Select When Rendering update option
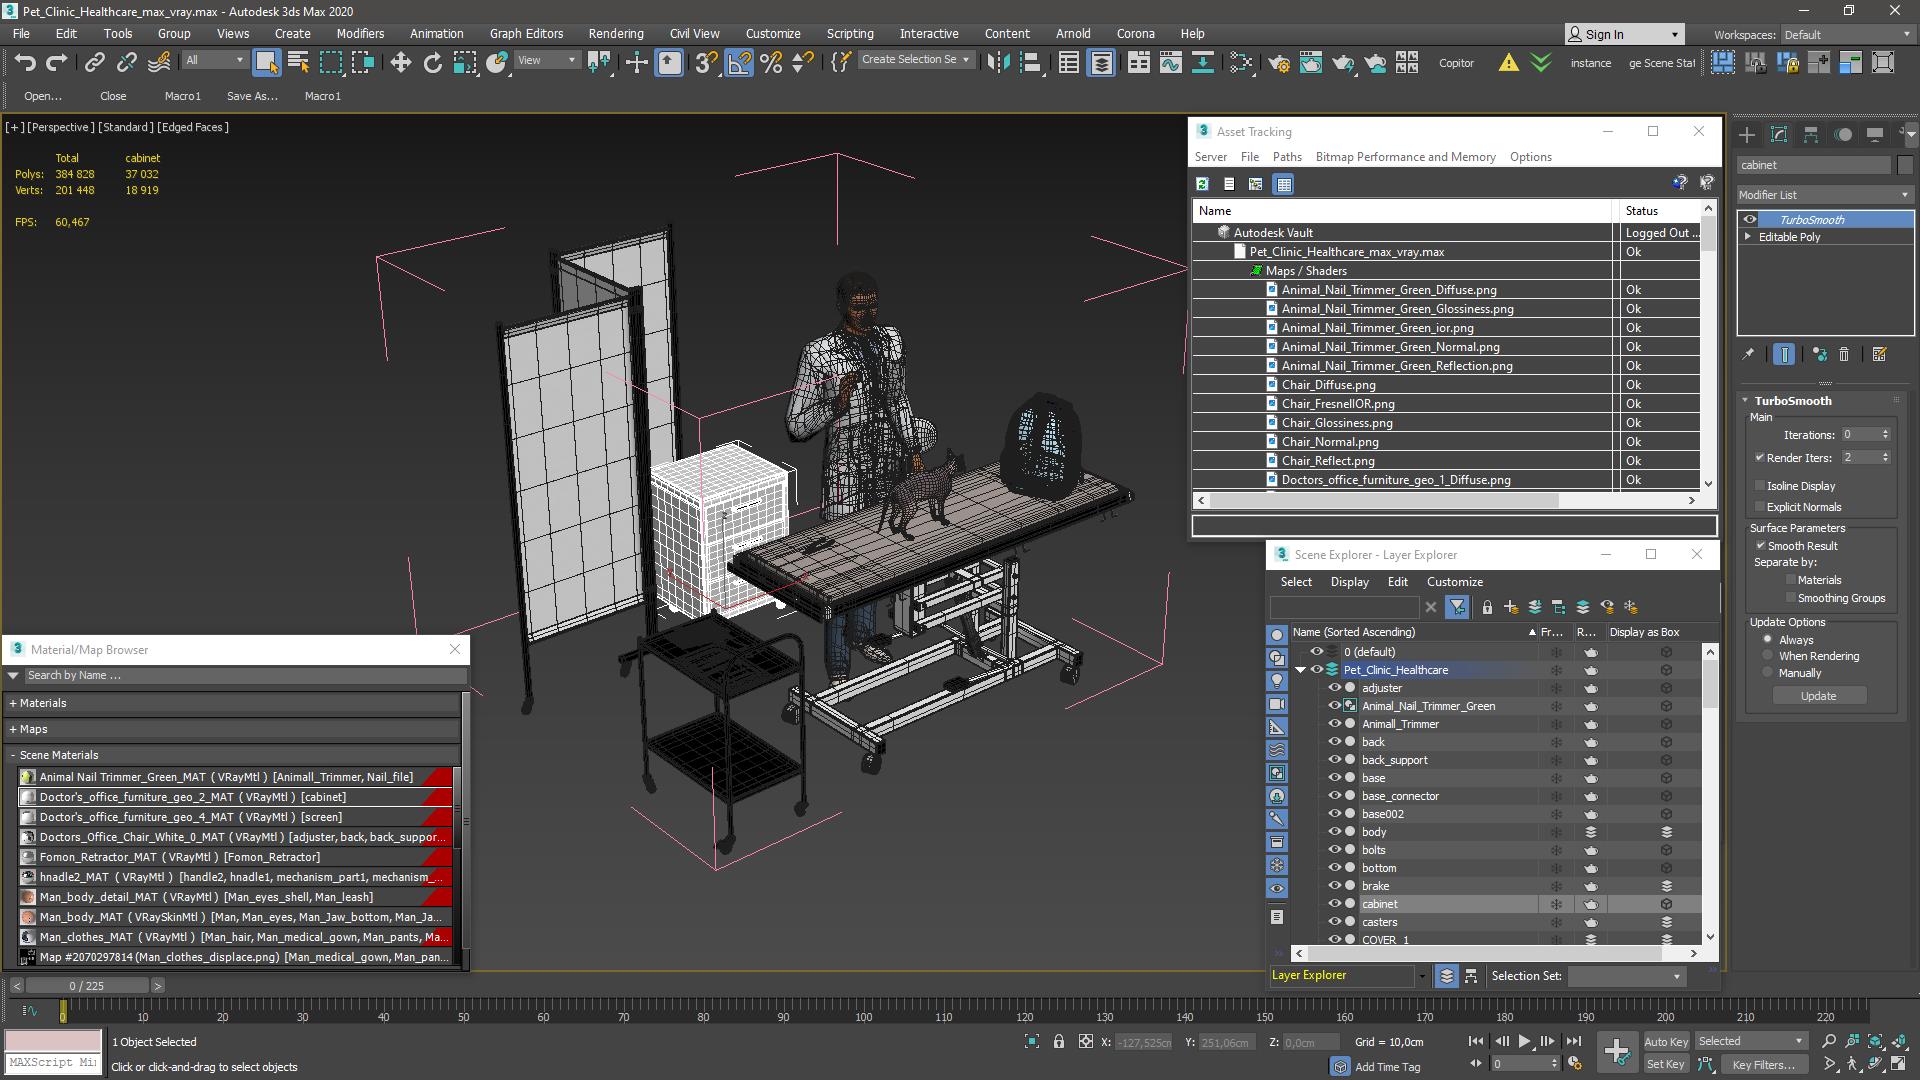The image size is (1920, 1080). [x=1768, y=656]
